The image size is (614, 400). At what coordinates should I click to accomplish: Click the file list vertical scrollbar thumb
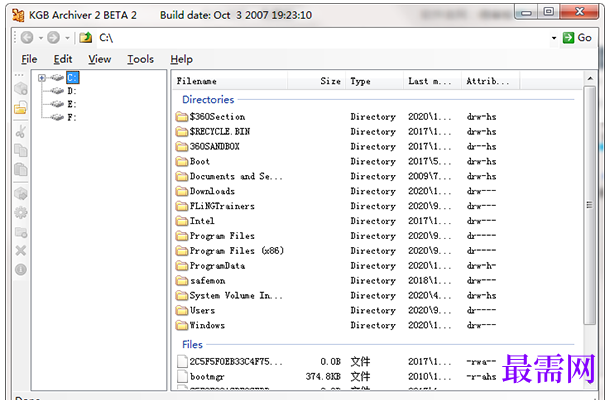[x=590, y=205]
